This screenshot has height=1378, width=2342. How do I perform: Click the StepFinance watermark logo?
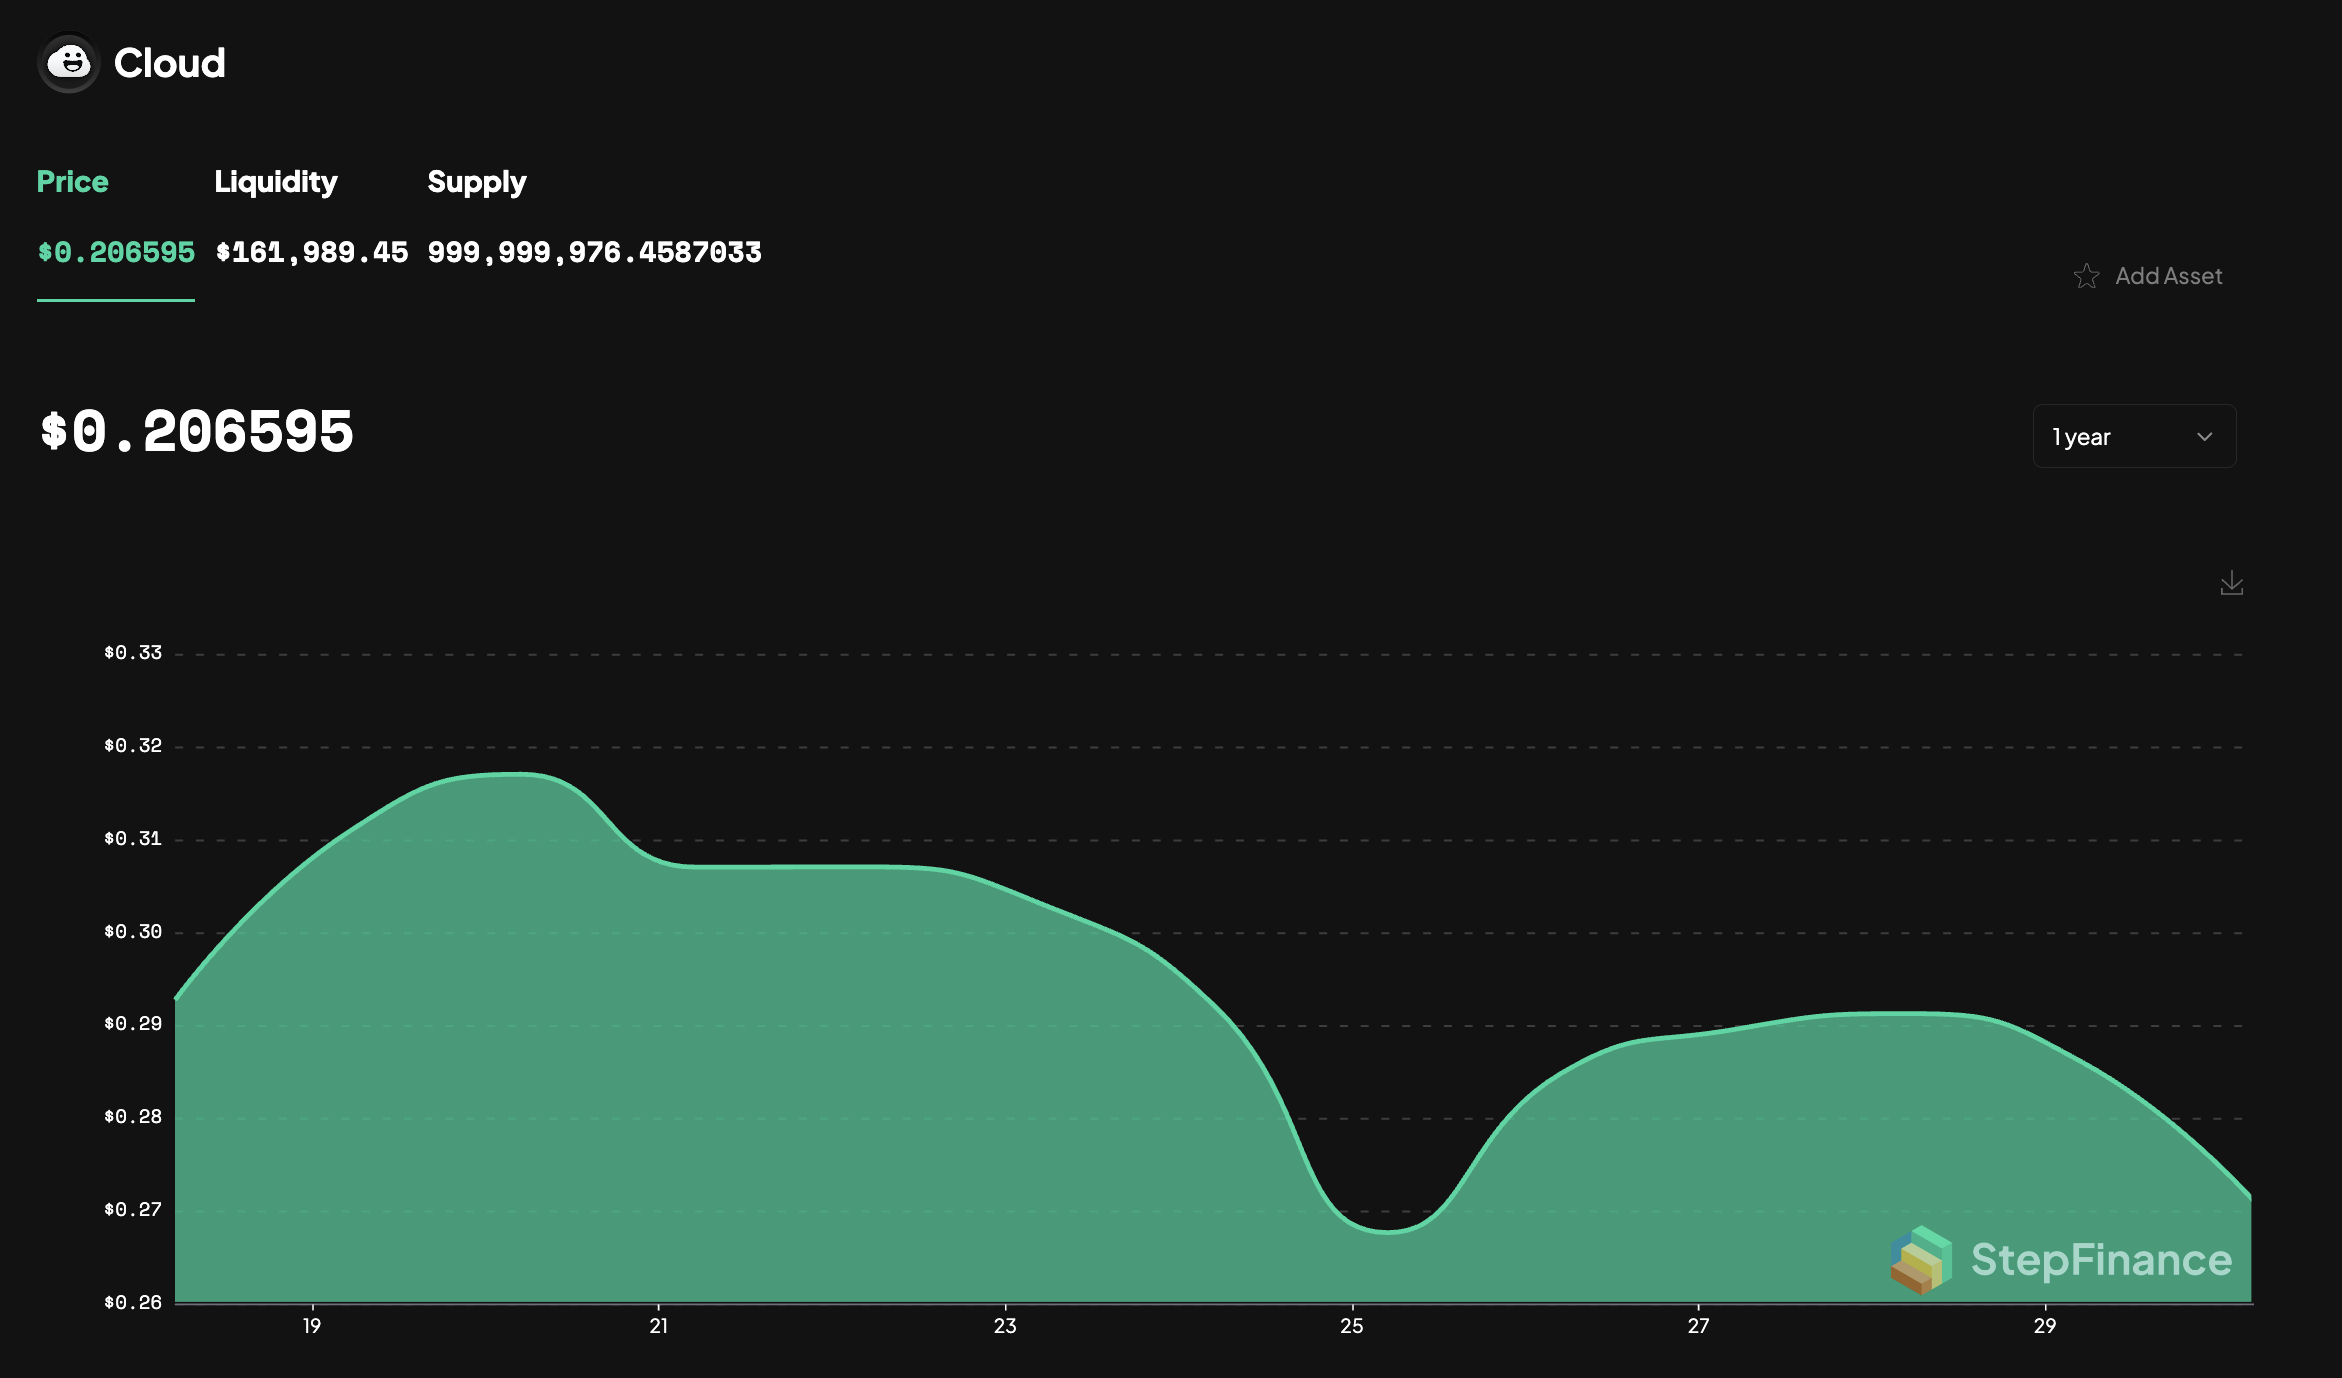point(2062,1259)
